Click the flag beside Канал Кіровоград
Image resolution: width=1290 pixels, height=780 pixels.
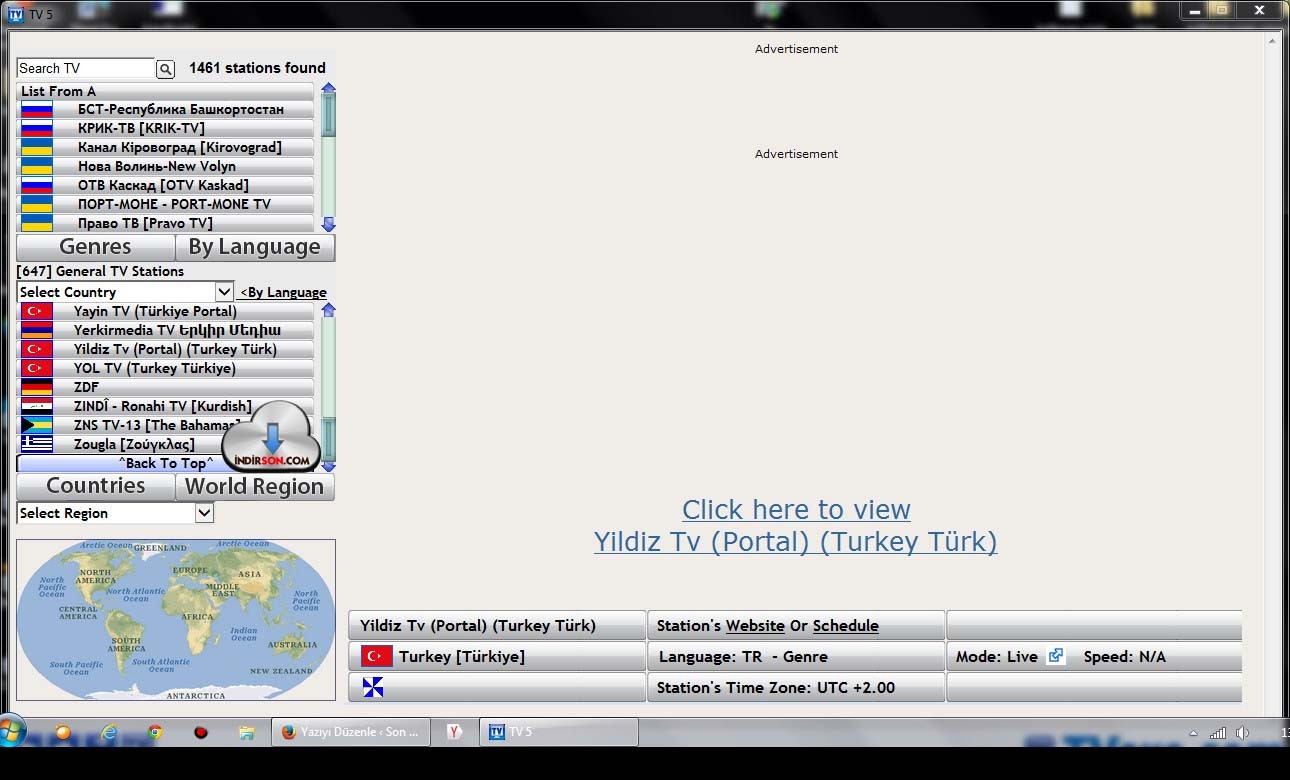37,147
